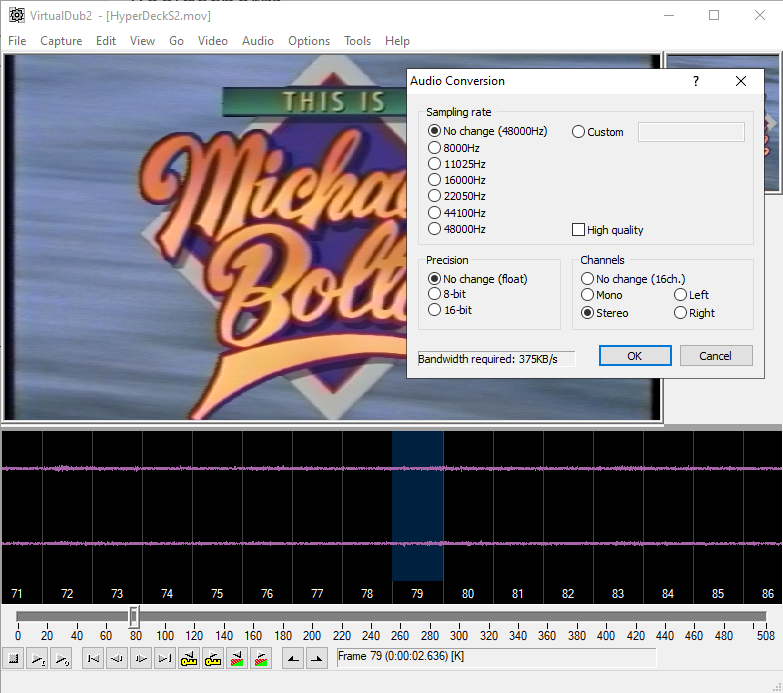This screenshot has height=693, width=783.
Task: Click the input video pane
Action: [205, 237]
